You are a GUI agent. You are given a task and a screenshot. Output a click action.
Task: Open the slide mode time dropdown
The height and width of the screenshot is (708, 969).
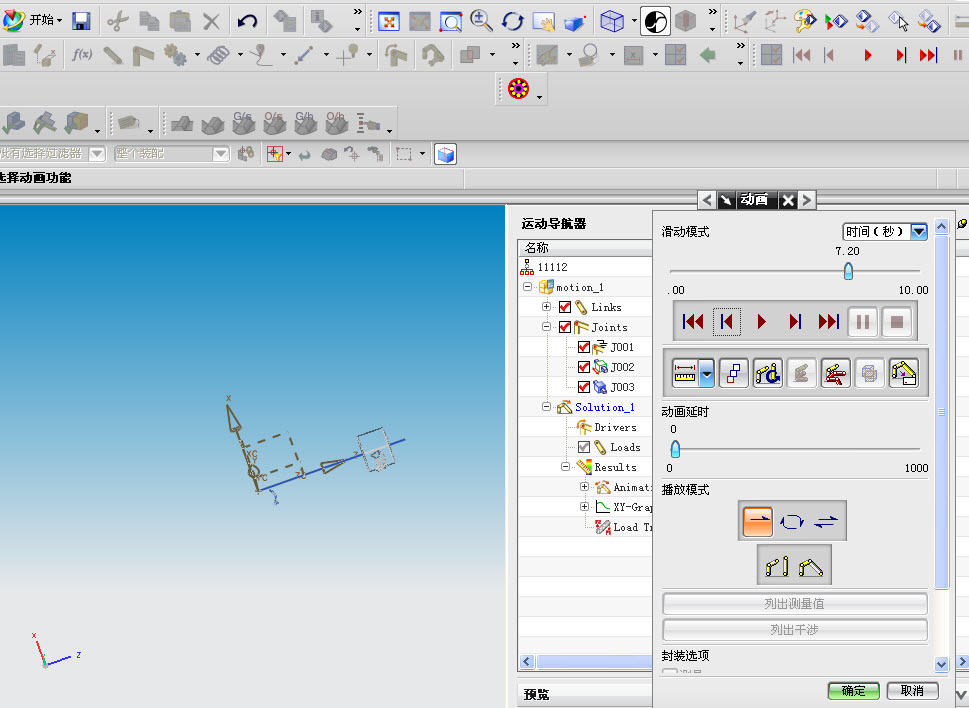(x=919, y=232)
